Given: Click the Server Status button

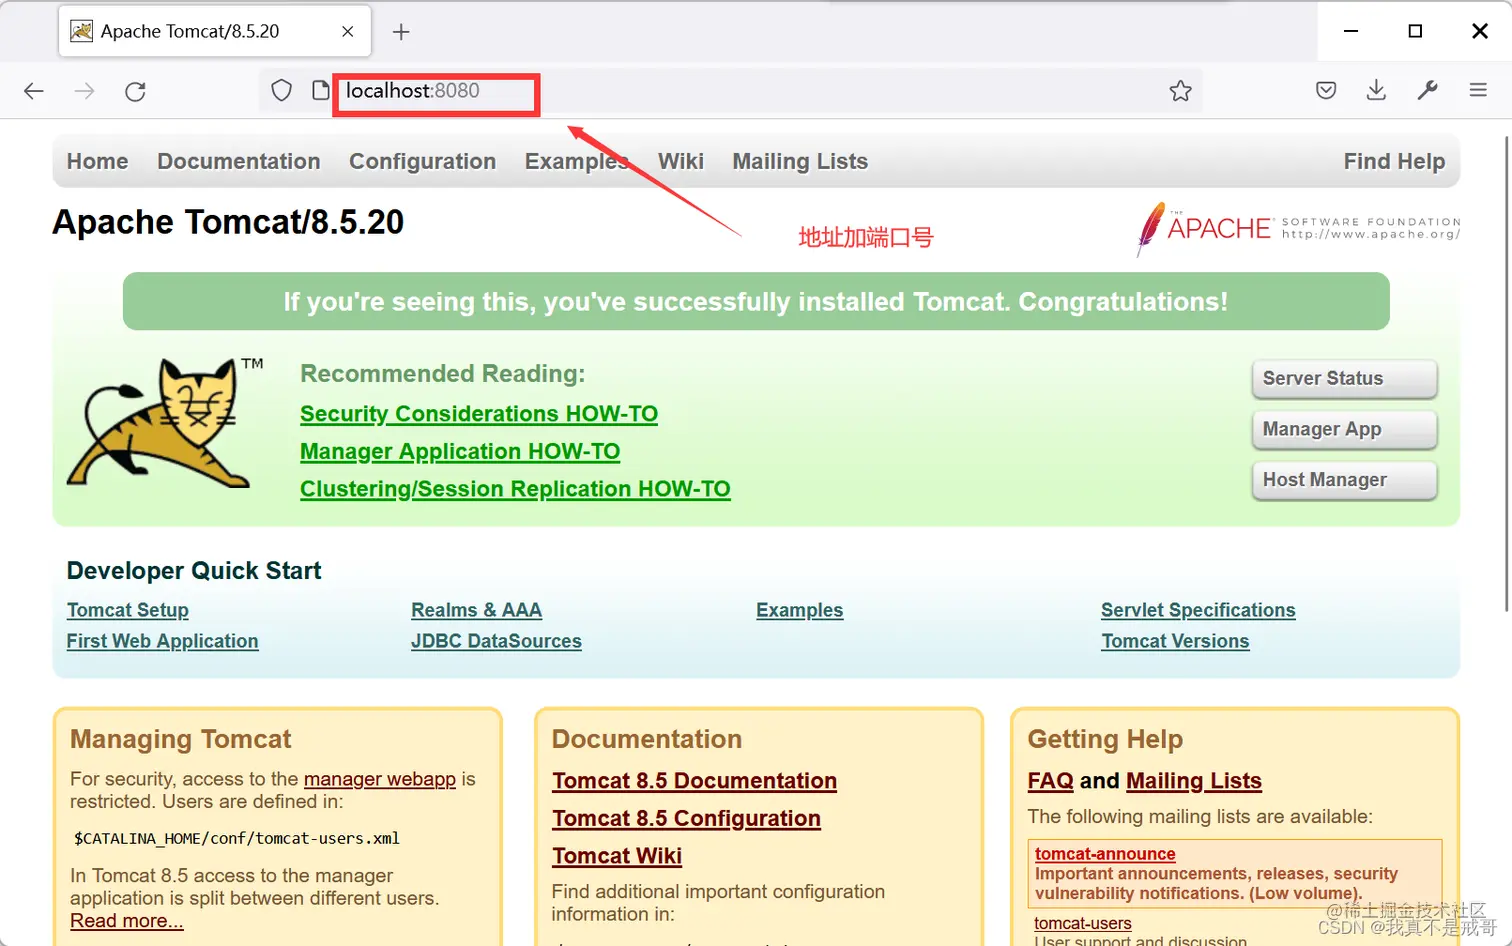Looking at the screenshot, I should (x=1344, y=379).
